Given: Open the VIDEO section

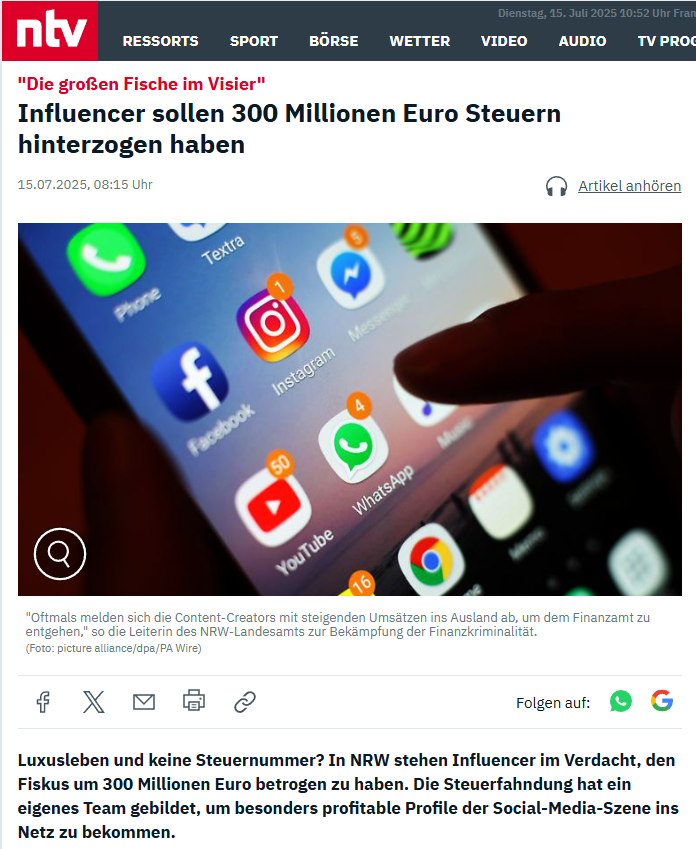Looking at the screenshot, I should 504,41.
